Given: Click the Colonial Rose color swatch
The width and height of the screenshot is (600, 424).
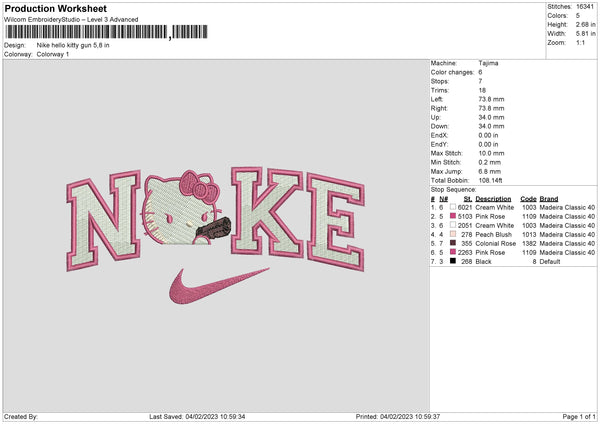Looking at the screenshot, I should (x=453, y=243).
